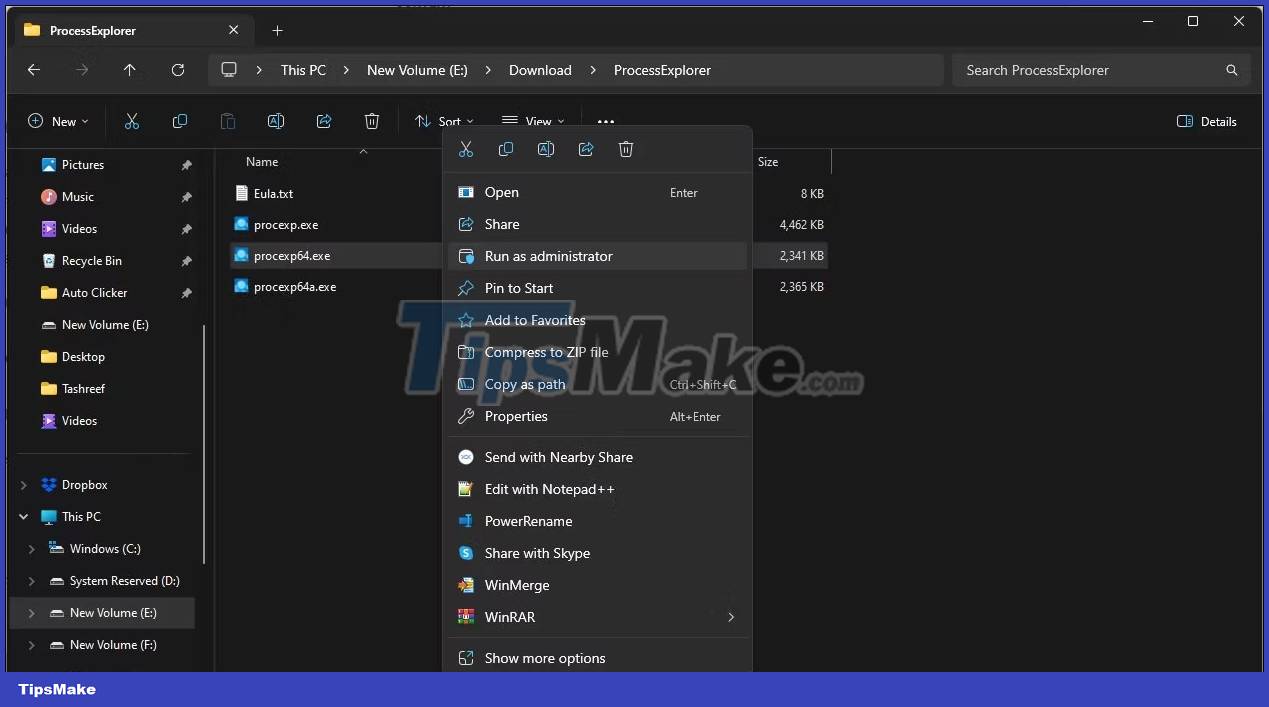Open the View dropdown
This screenshot has height=707, width=1269.
(534, 121)
